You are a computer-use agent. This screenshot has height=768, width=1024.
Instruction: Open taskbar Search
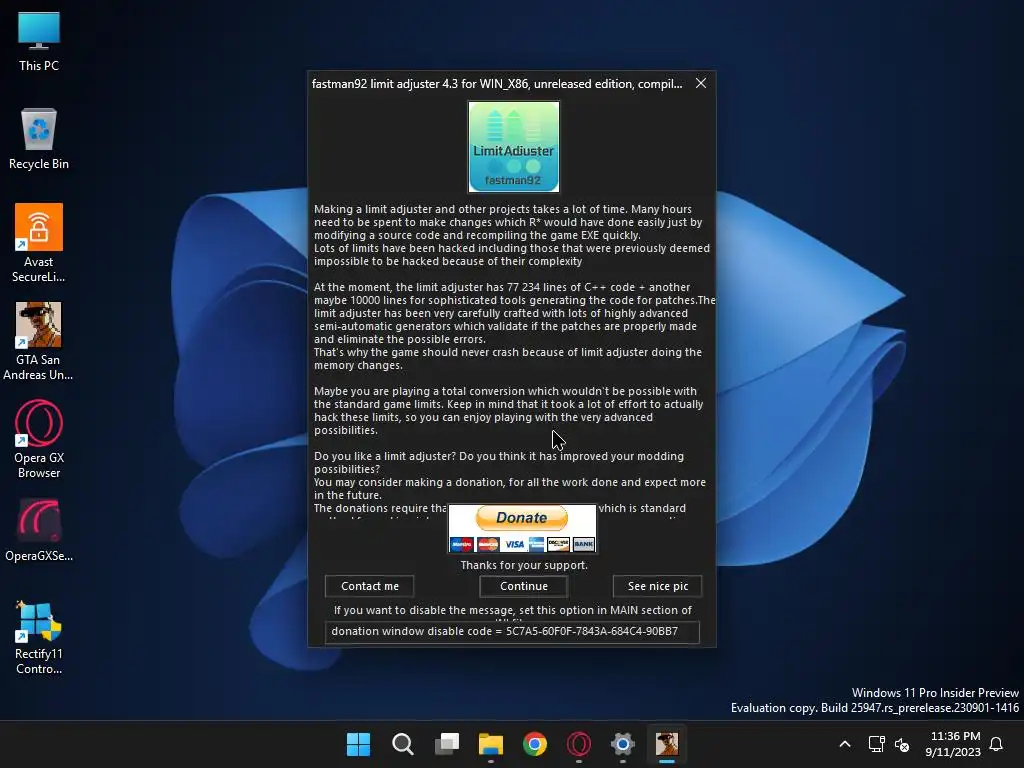pos(402,744)
